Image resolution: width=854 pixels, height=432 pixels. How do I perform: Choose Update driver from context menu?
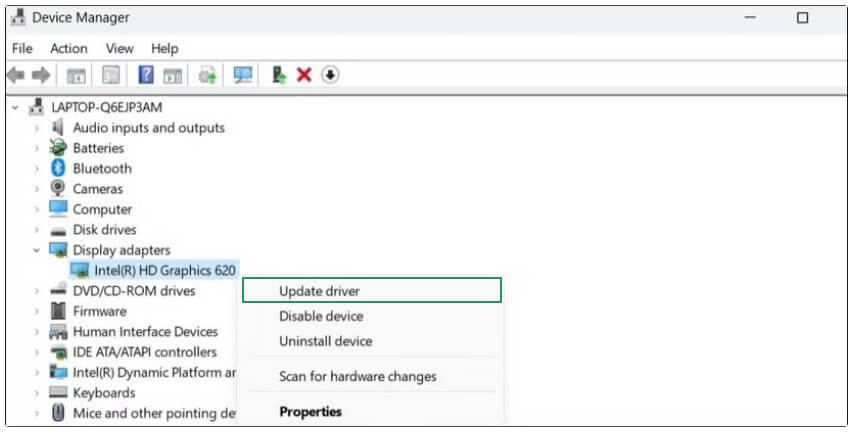click(319, 291)
